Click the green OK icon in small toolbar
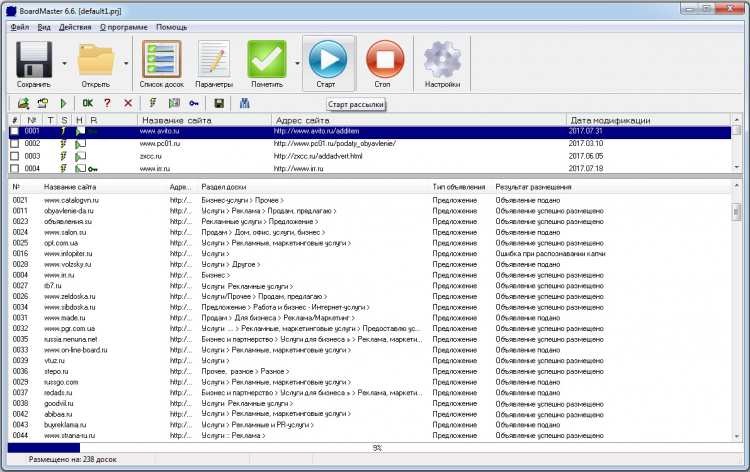750x472 pixels. pos(88,103)
